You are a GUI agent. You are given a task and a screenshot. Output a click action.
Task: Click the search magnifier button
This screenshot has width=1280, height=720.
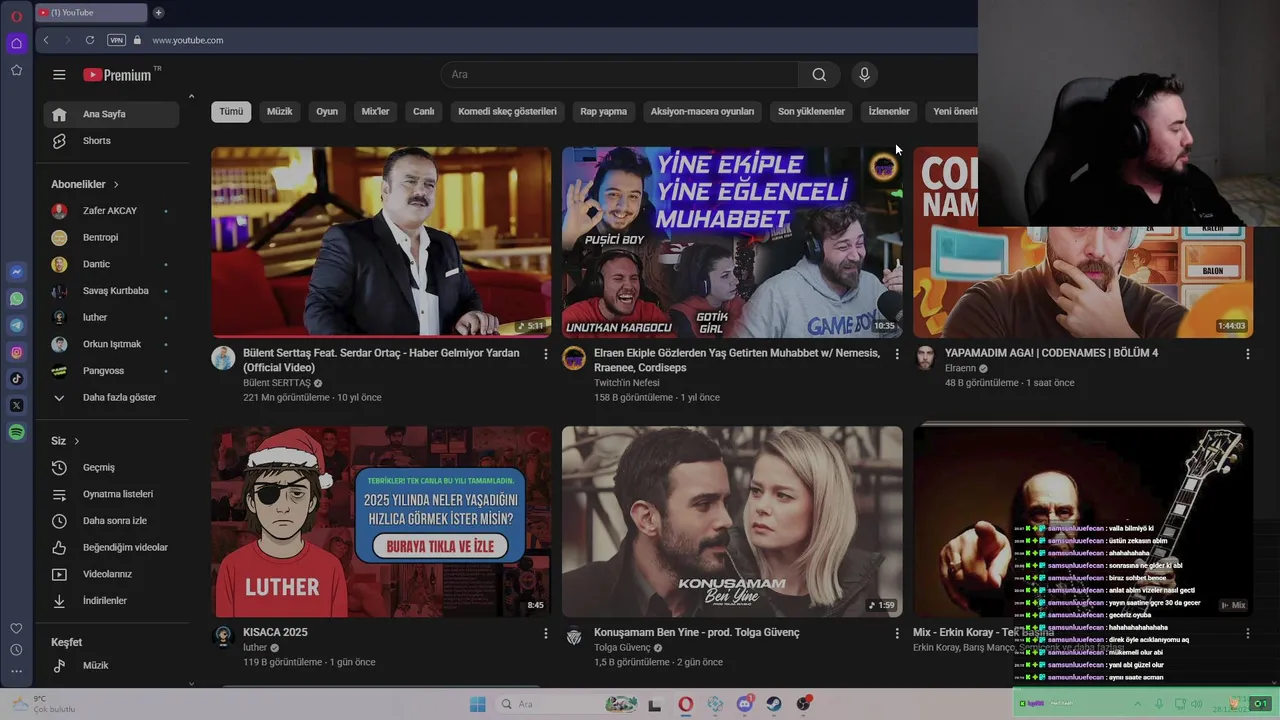coord(819,75)
